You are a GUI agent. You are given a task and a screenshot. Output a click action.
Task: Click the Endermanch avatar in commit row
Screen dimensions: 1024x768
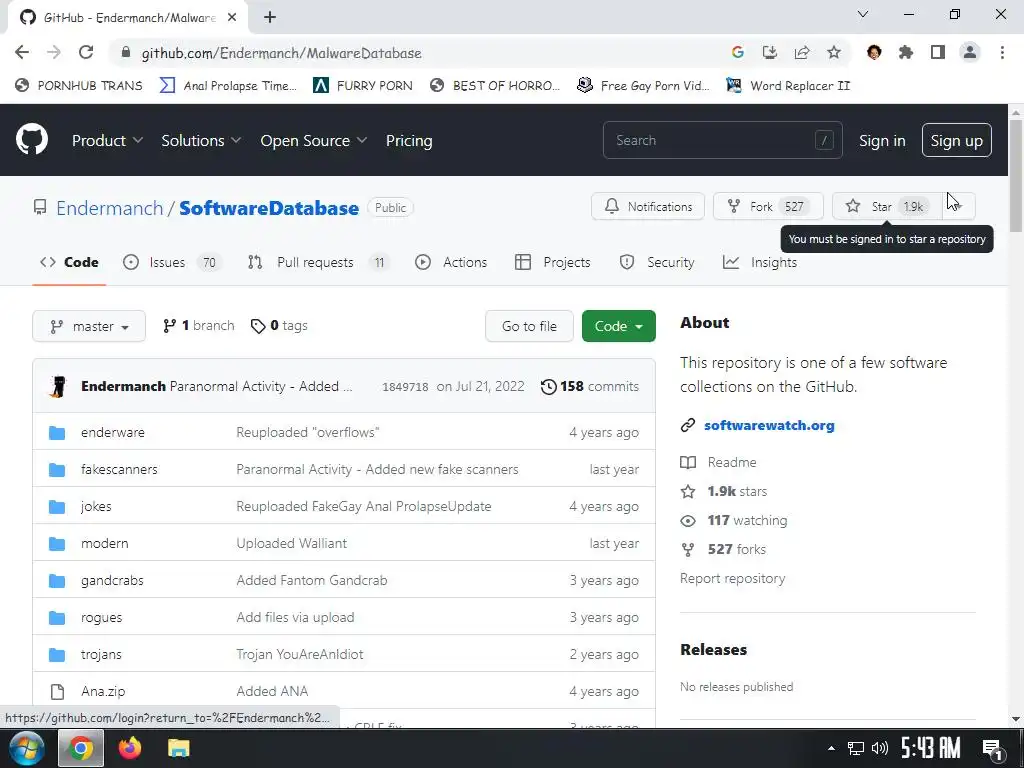(57, 386)
